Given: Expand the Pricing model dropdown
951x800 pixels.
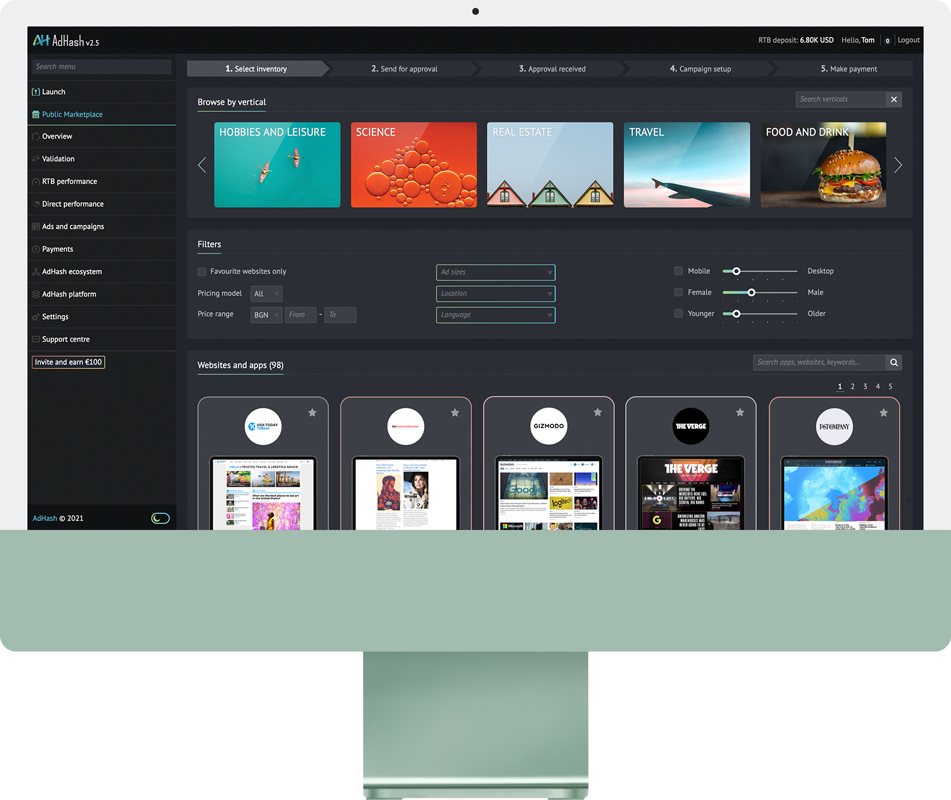Looking at the screenshot, I should (266, 294).
